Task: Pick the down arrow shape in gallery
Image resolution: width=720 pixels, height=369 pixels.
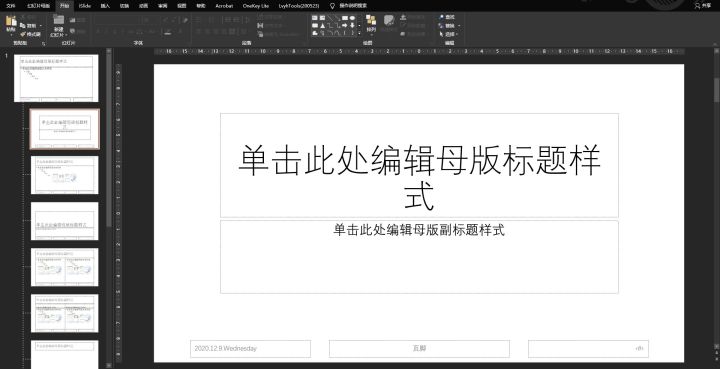Action: (352, 26)
